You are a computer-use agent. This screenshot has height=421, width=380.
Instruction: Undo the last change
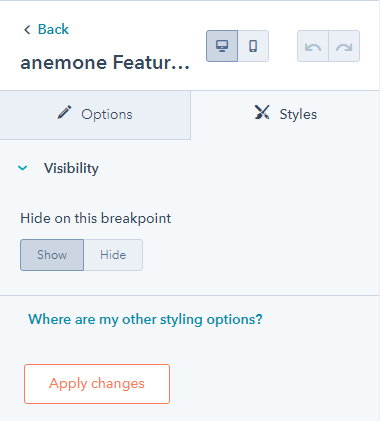pos(313,46)
